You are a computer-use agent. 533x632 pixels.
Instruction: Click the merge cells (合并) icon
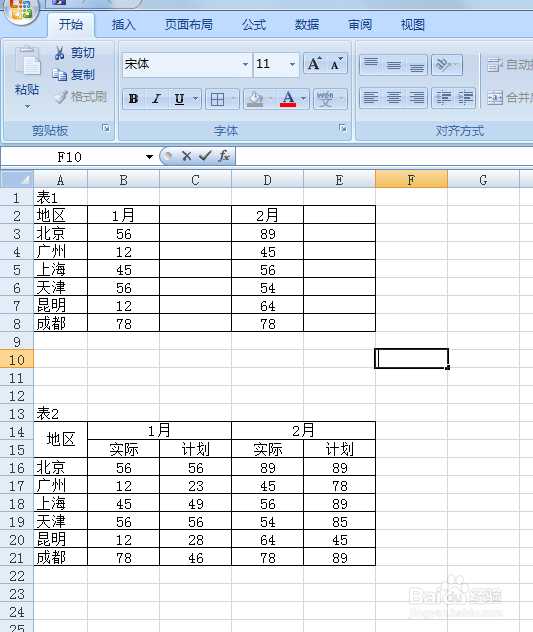click(495, 98)
